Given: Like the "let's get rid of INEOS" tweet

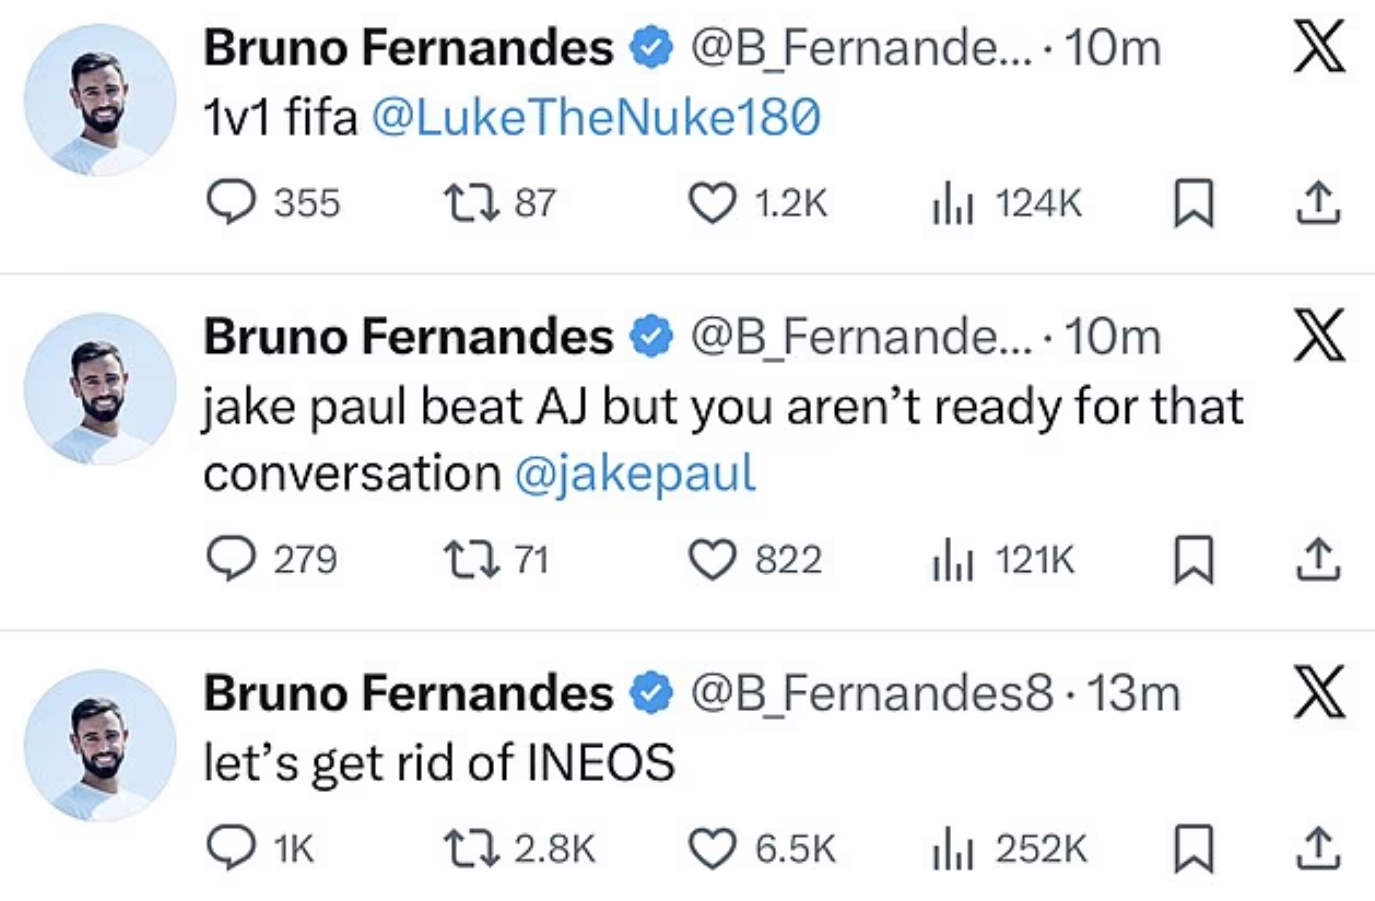Looking at the screenshot, I should pos(712,848).
